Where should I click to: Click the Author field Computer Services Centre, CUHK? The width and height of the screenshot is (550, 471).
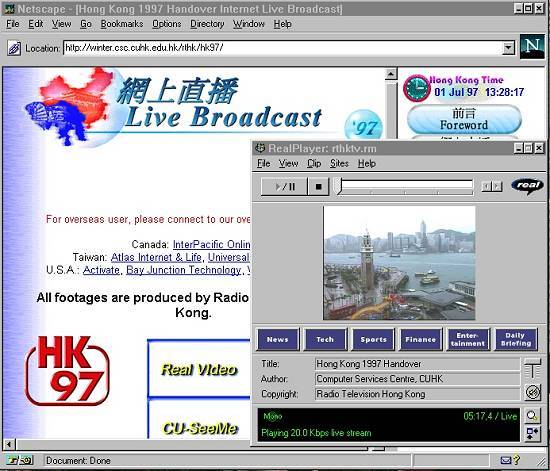pyautogui.click(x=380, y=379)
